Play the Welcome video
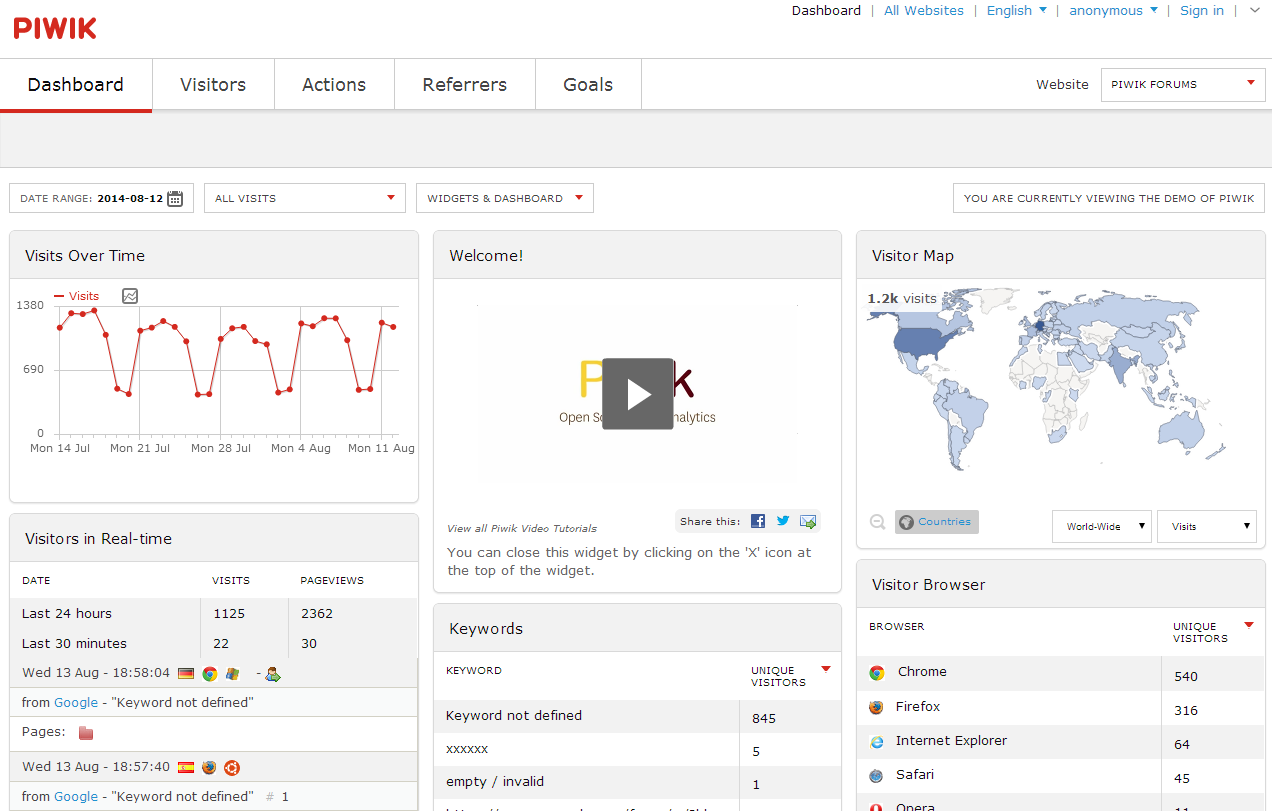This screenshot has height=811, width=1272. click(638, 394)
